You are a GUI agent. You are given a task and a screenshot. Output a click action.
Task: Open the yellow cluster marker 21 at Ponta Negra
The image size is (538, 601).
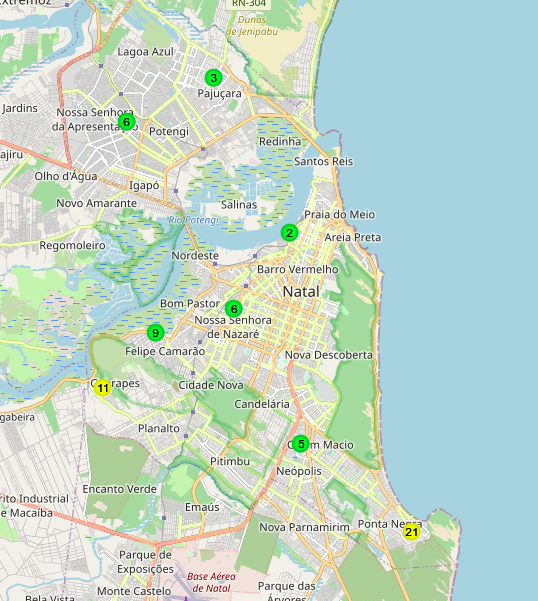[x=412, y=532]
